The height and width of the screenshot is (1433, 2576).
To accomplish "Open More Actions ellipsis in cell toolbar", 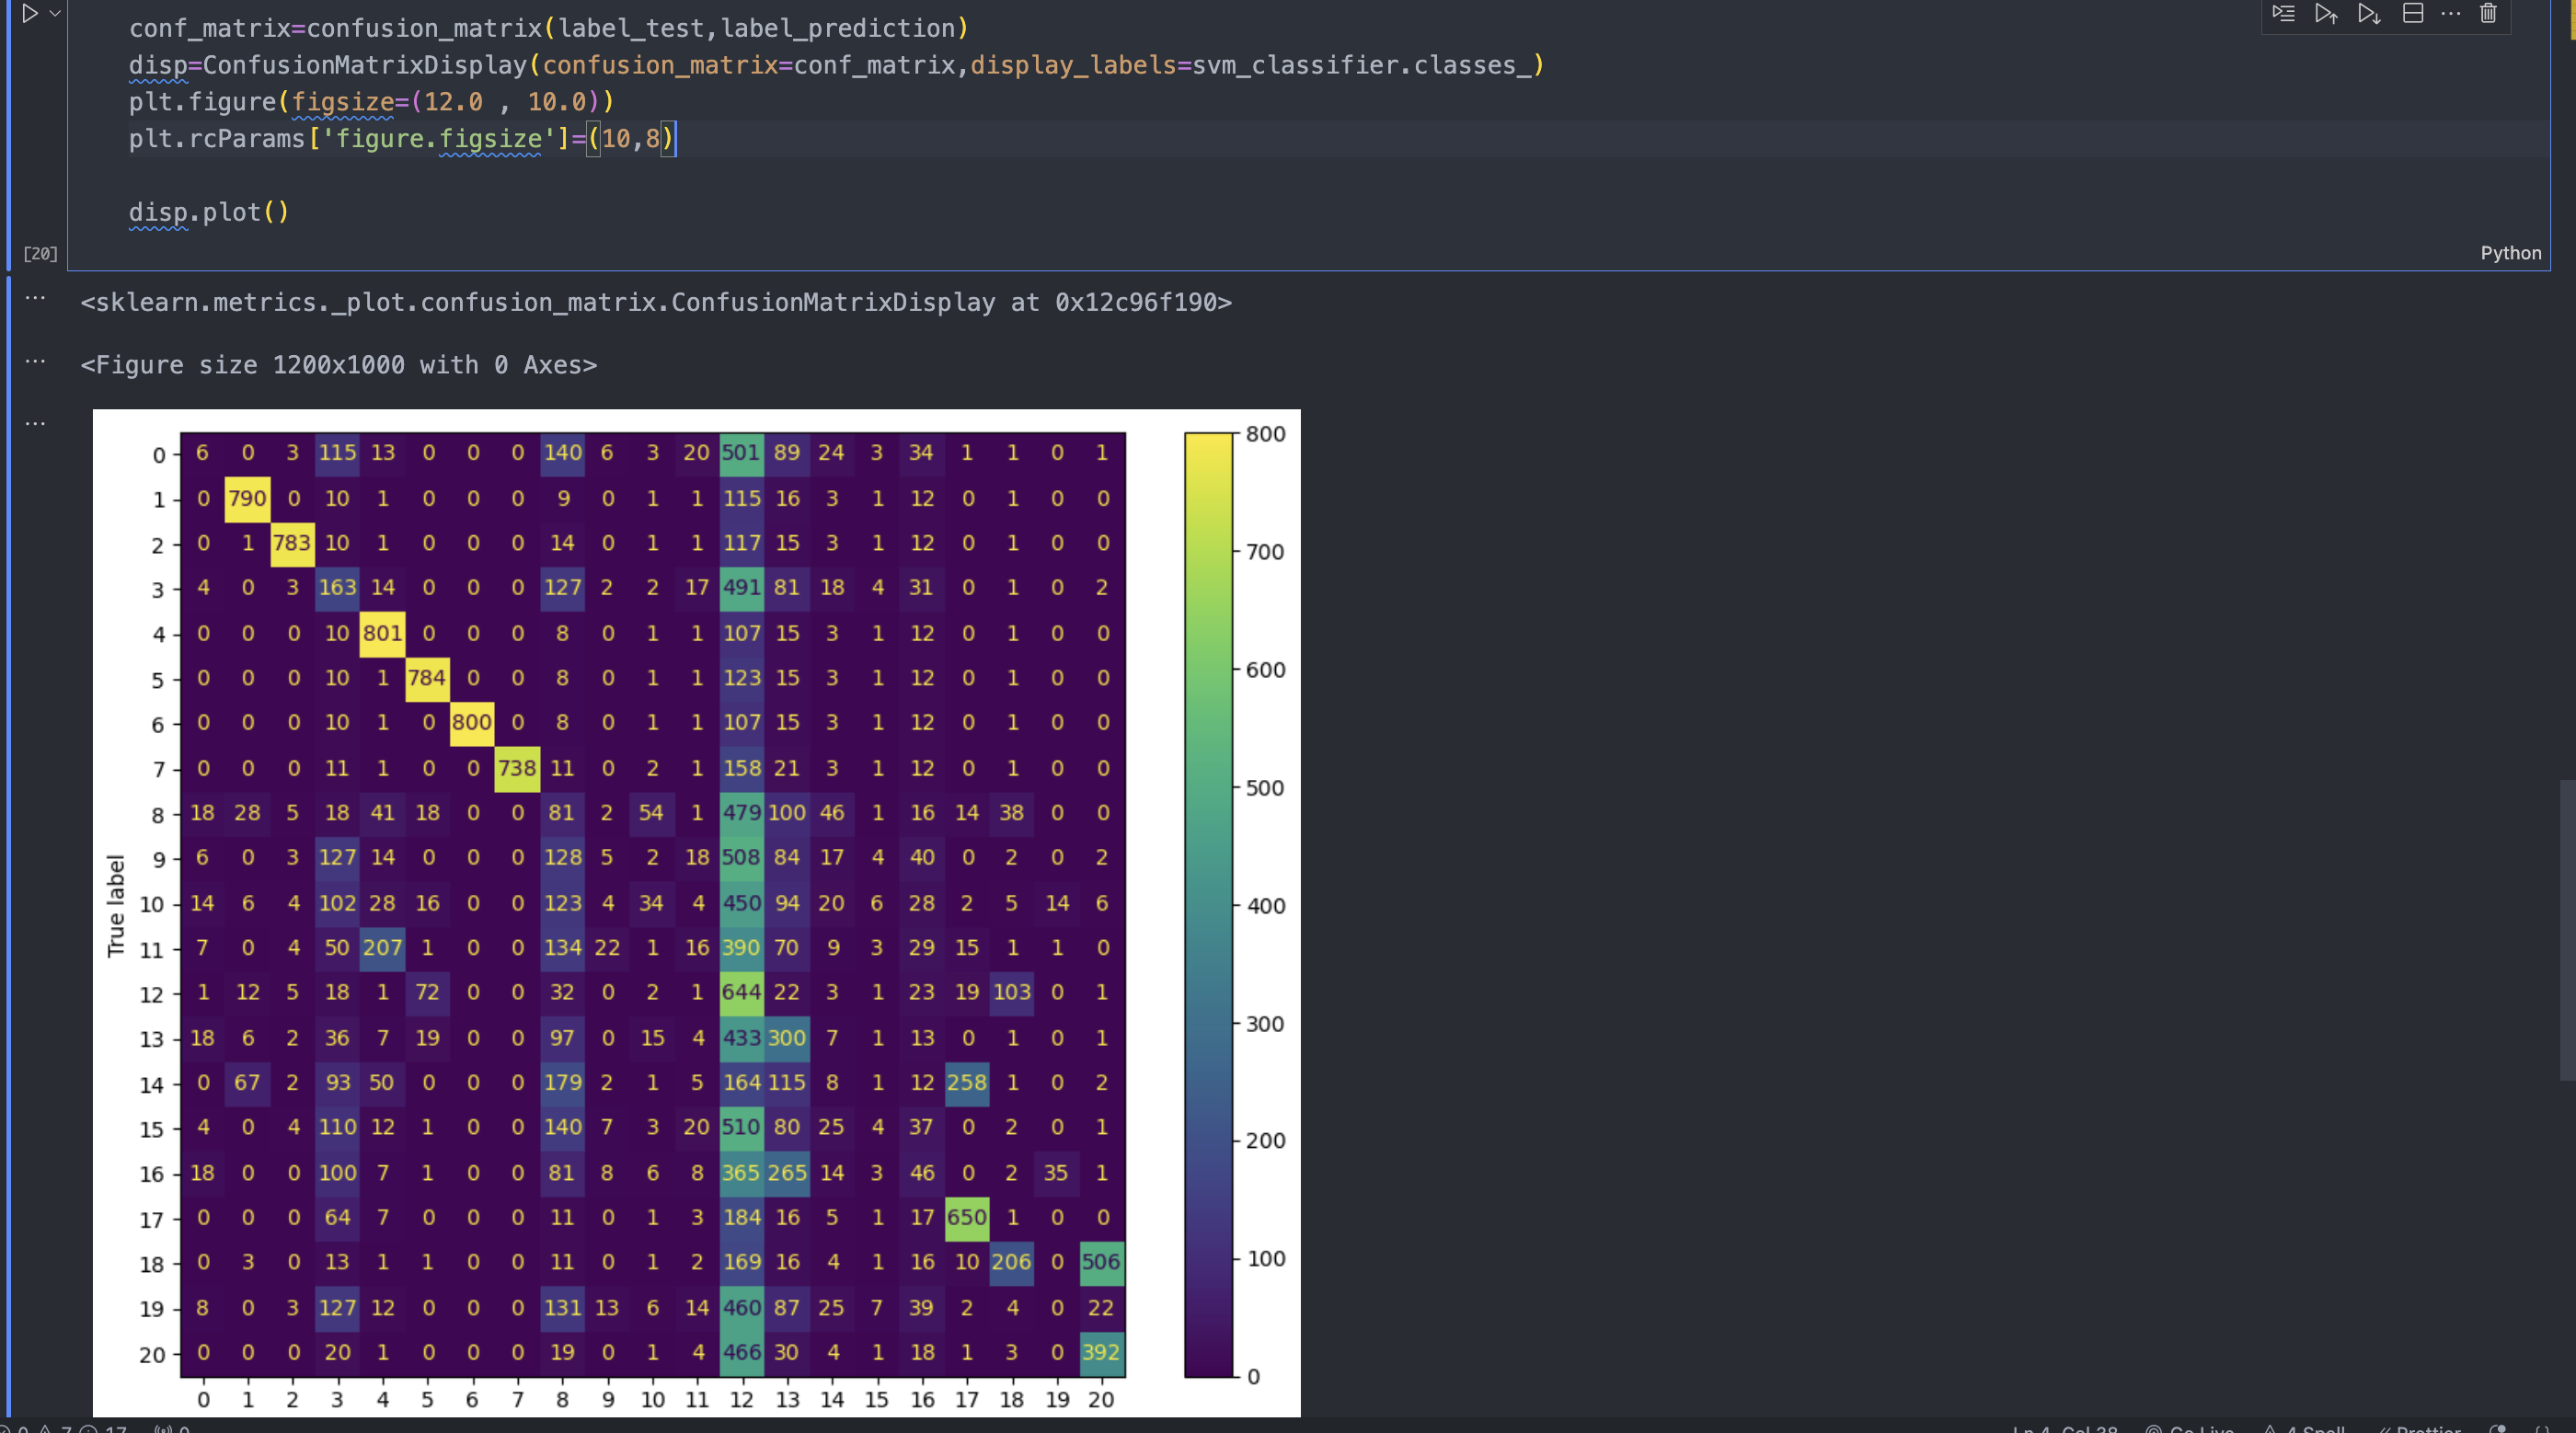I will coord(2451,13).
